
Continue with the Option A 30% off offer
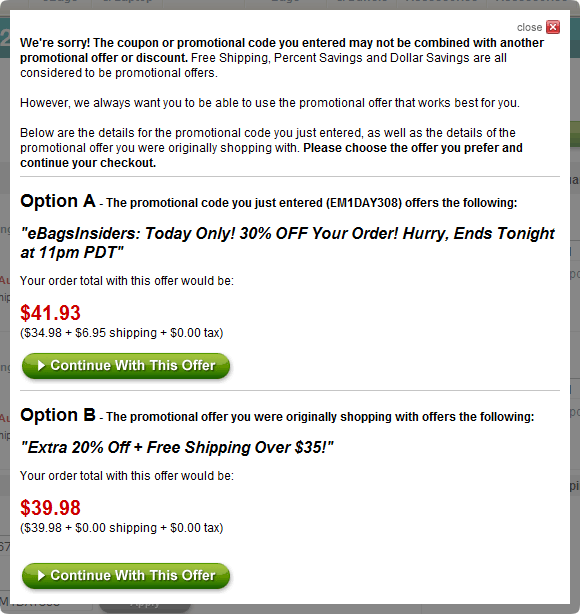click(126, 366)
